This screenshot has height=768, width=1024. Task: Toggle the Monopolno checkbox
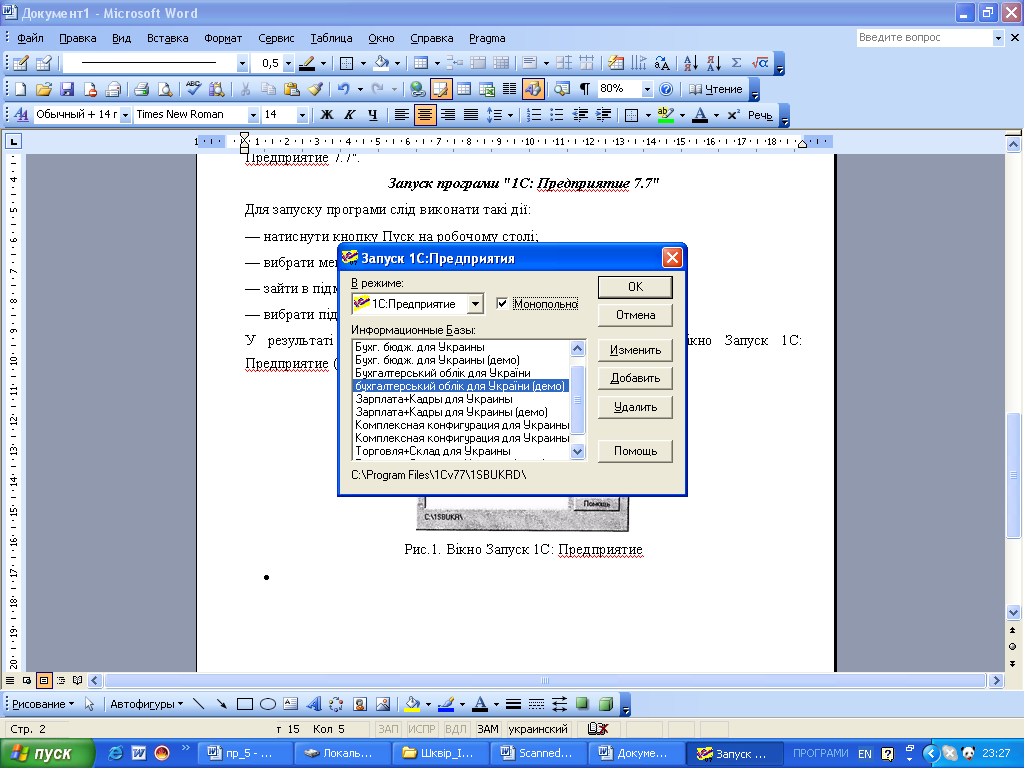coord(502,304)
